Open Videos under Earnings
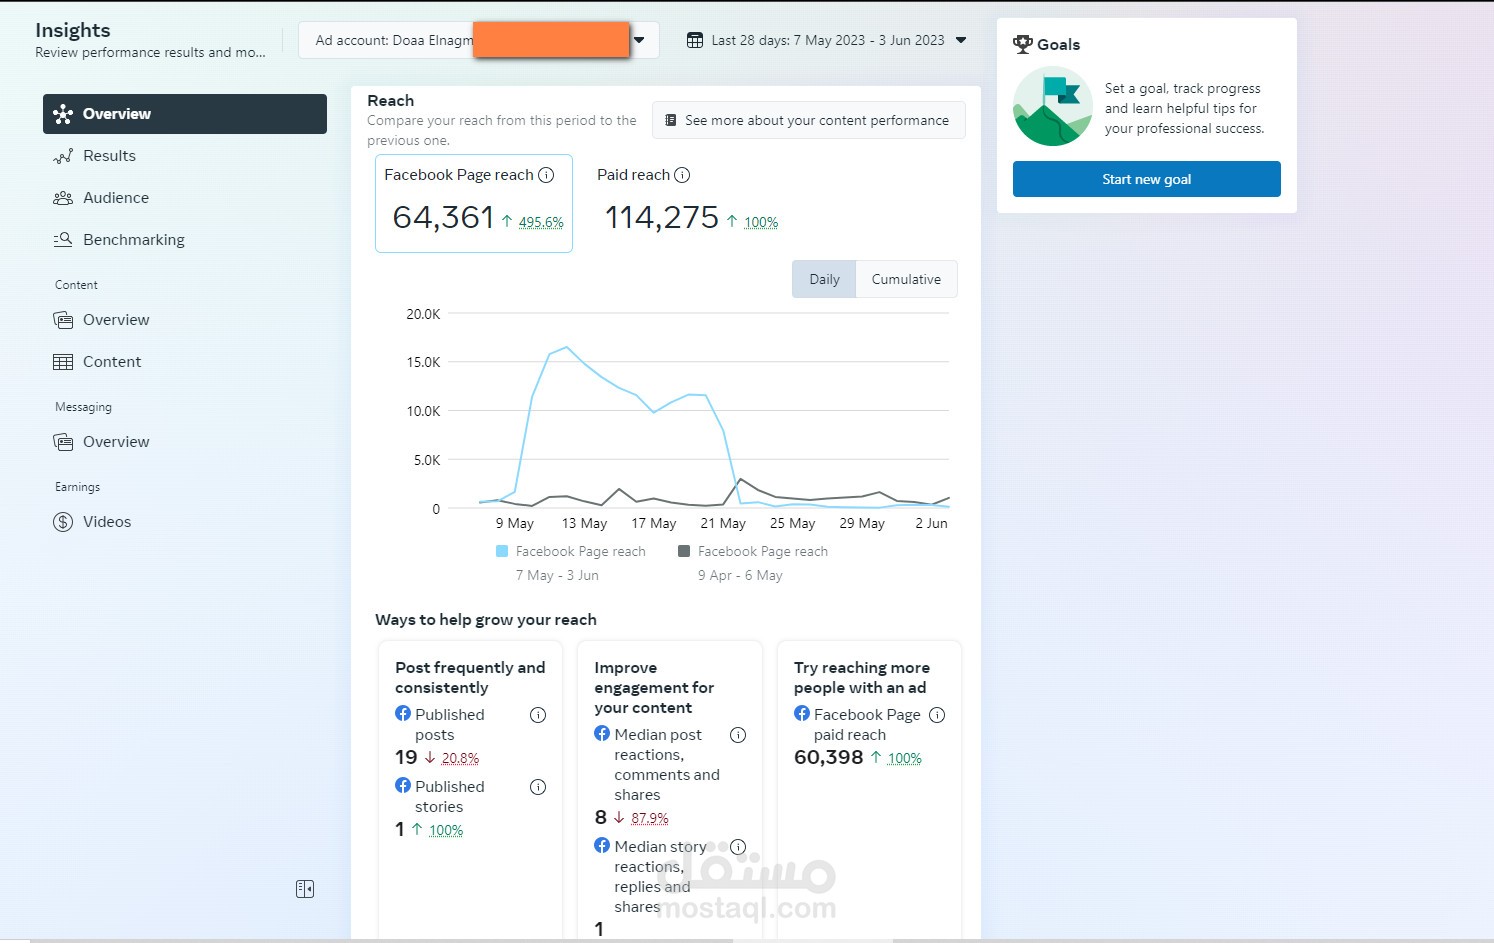Viewport: 1494px width, 943px height. pos(107,522)
